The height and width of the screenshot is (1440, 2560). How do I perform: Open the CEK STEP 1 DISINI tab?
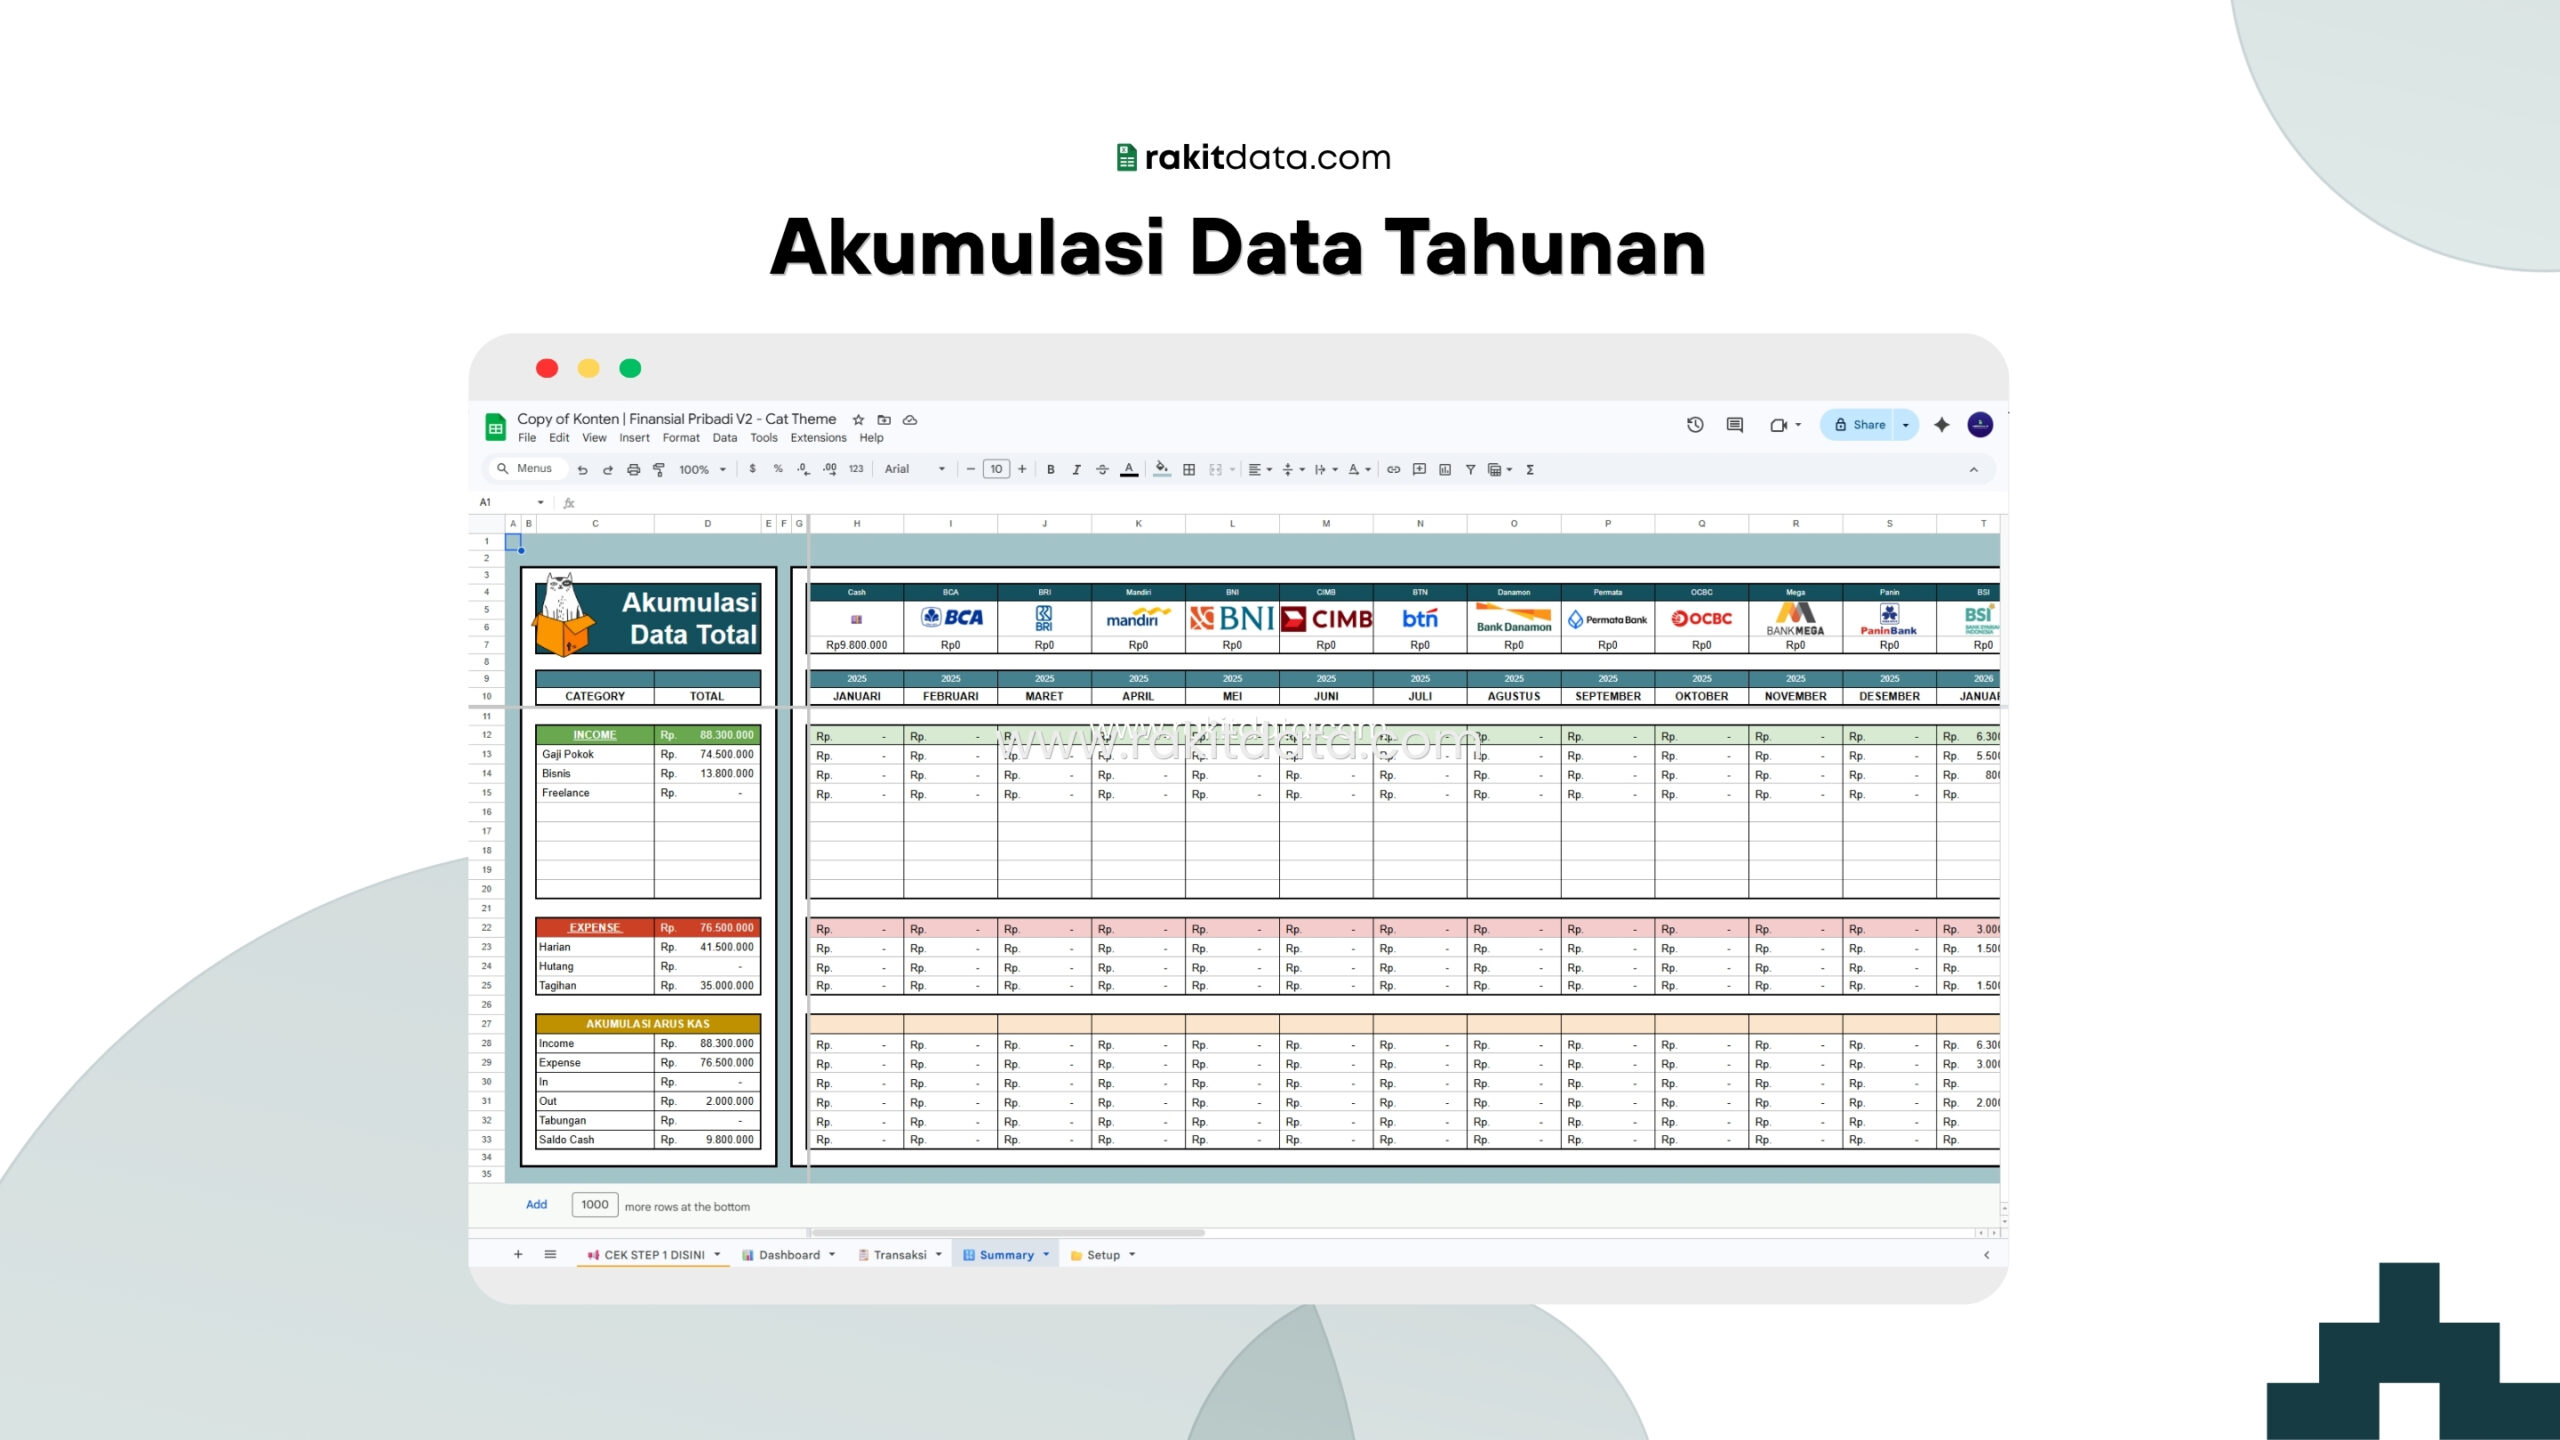coord(653,1255)
